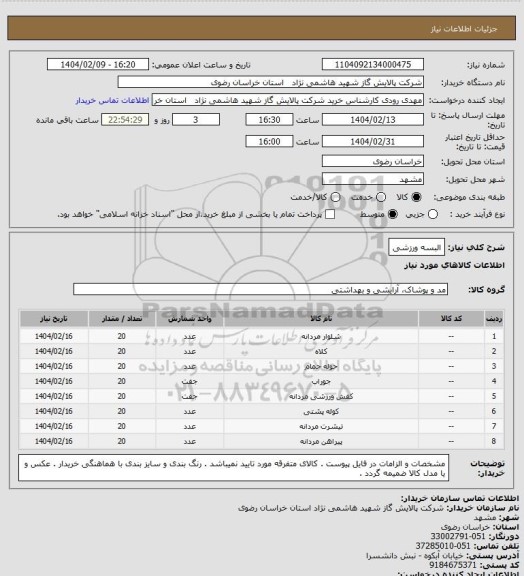
Task: Click the نام کالا column header
Action: [321, 318]
